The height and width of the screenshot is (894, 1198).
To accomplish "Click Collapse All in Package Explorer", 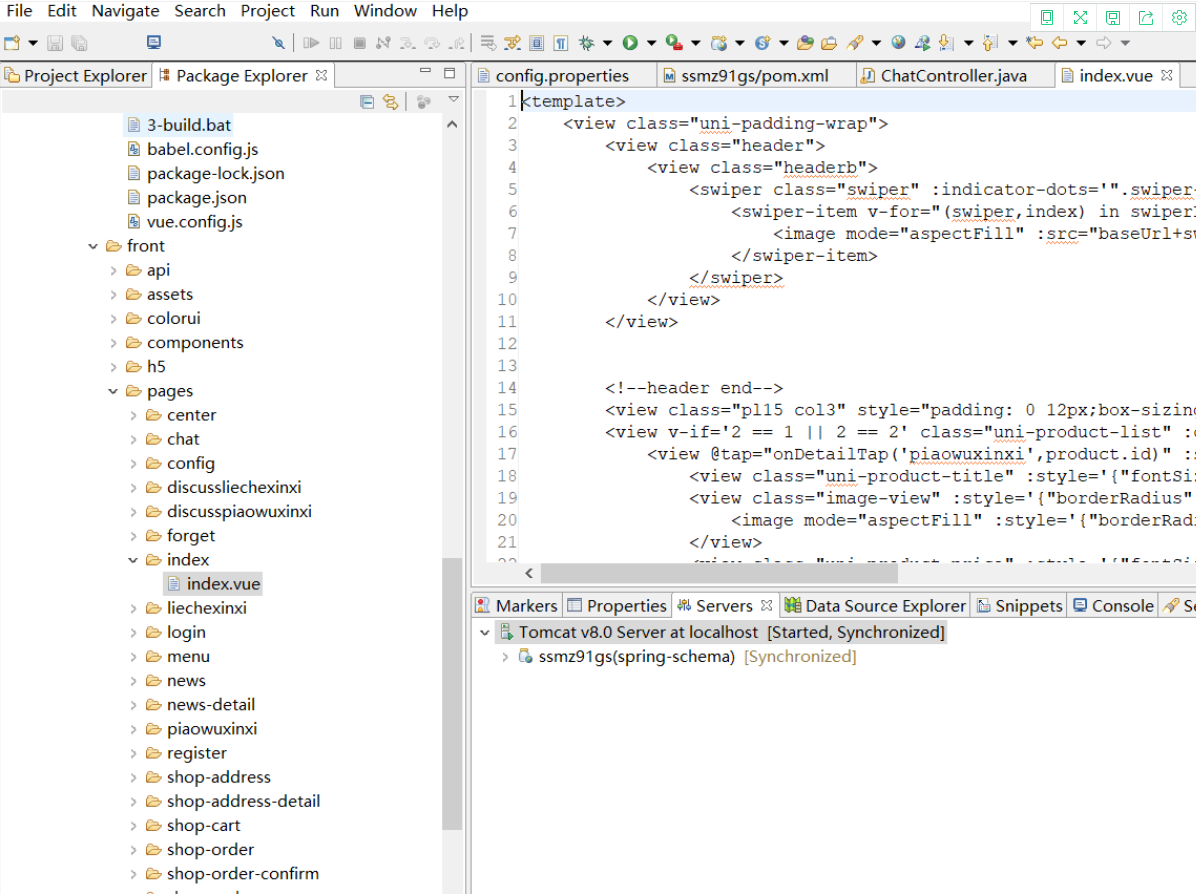I will click(367, 102).
